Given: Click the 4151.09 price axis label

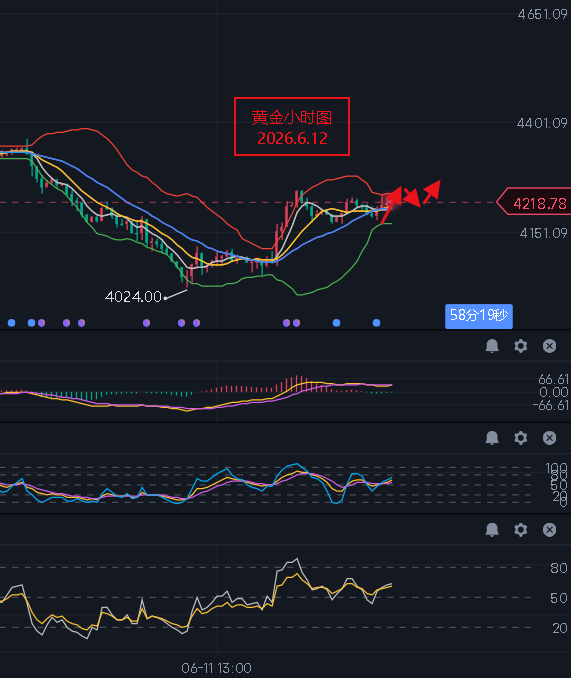Looking at the screenshot, I should point(543,233).
